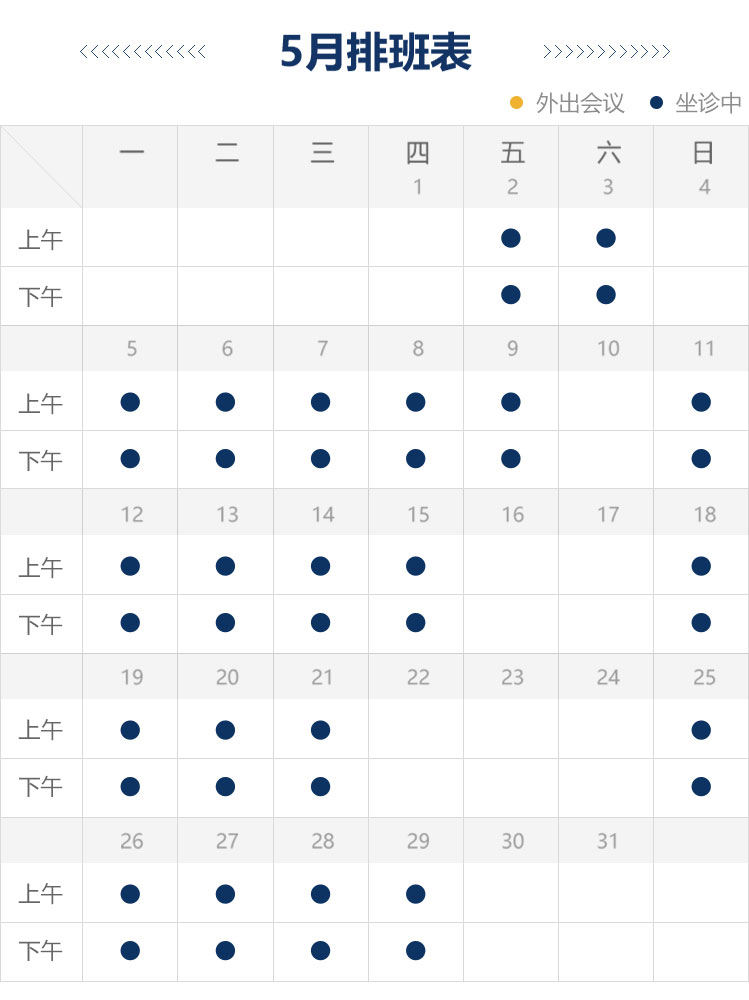Viewport: 749px width, 1000px height.
Task: Click the dark blue 坐诊中 legend dot
Action: (657, 102)
